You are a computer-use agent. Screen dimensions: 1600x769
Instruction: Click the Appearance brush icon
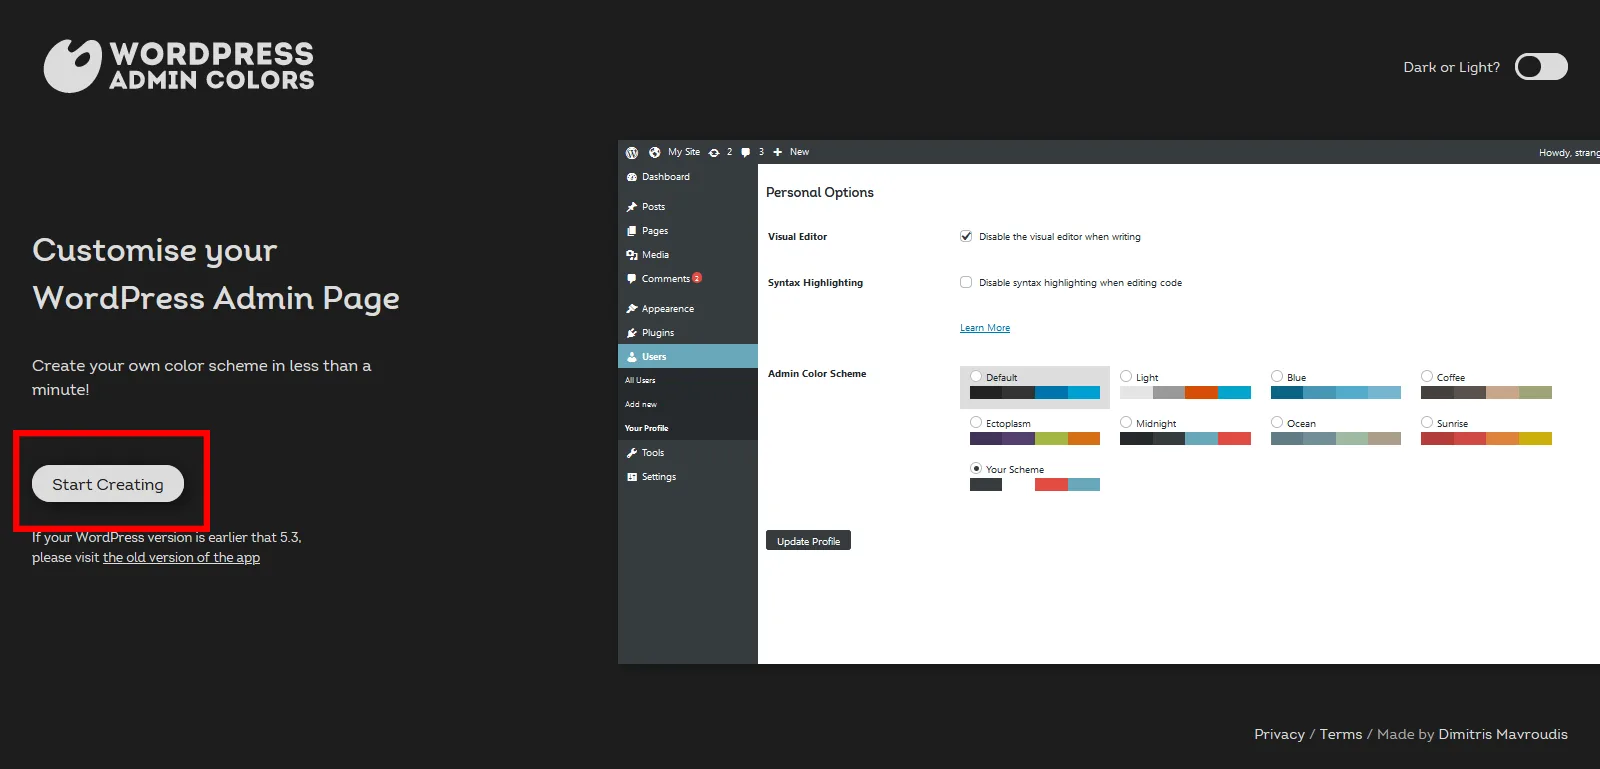(632, 309)
